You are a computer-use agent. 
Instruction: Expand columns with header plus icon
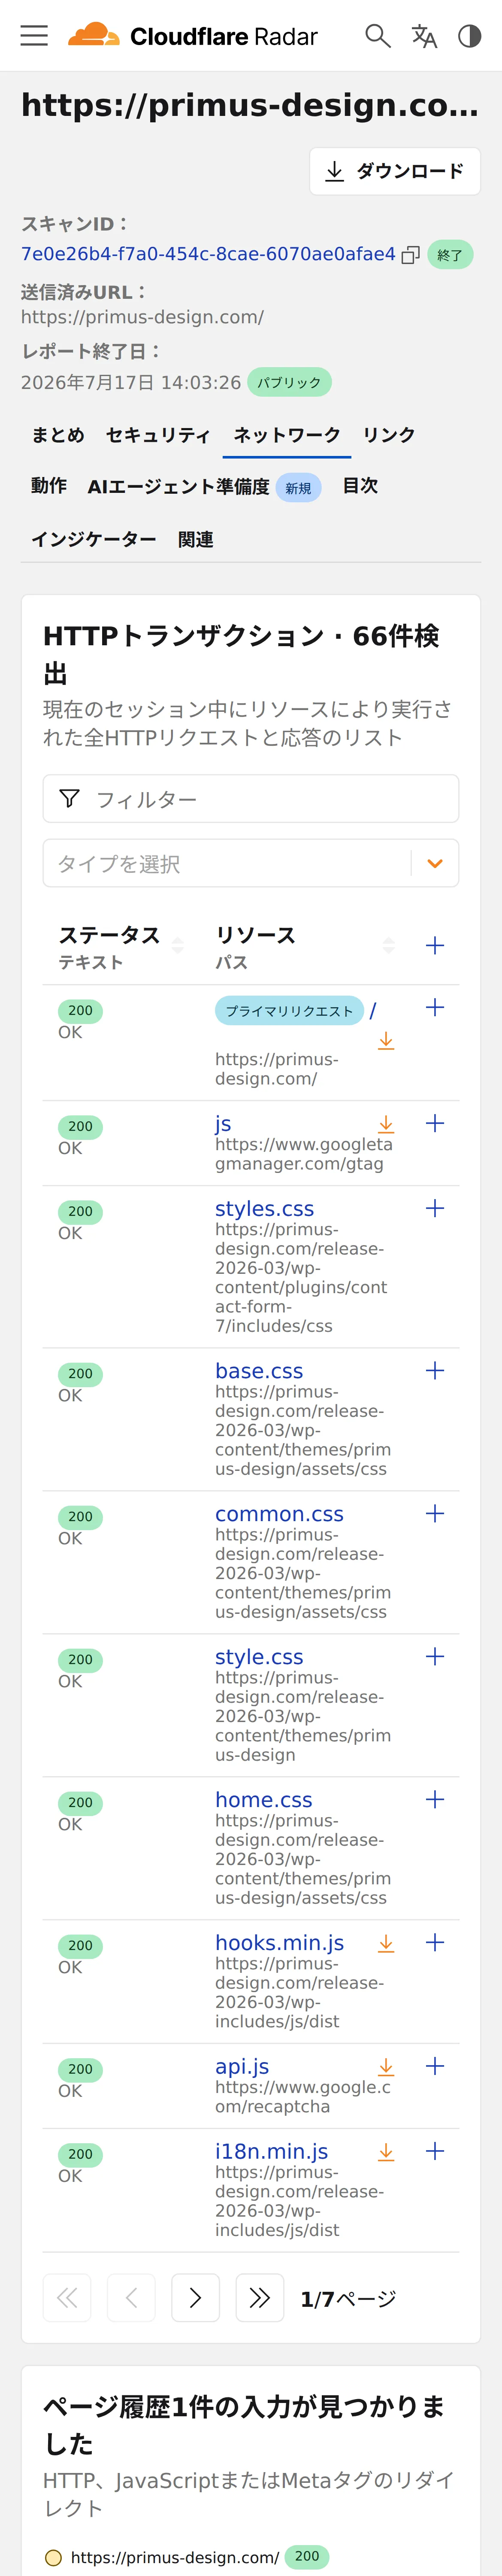point(435,945)
